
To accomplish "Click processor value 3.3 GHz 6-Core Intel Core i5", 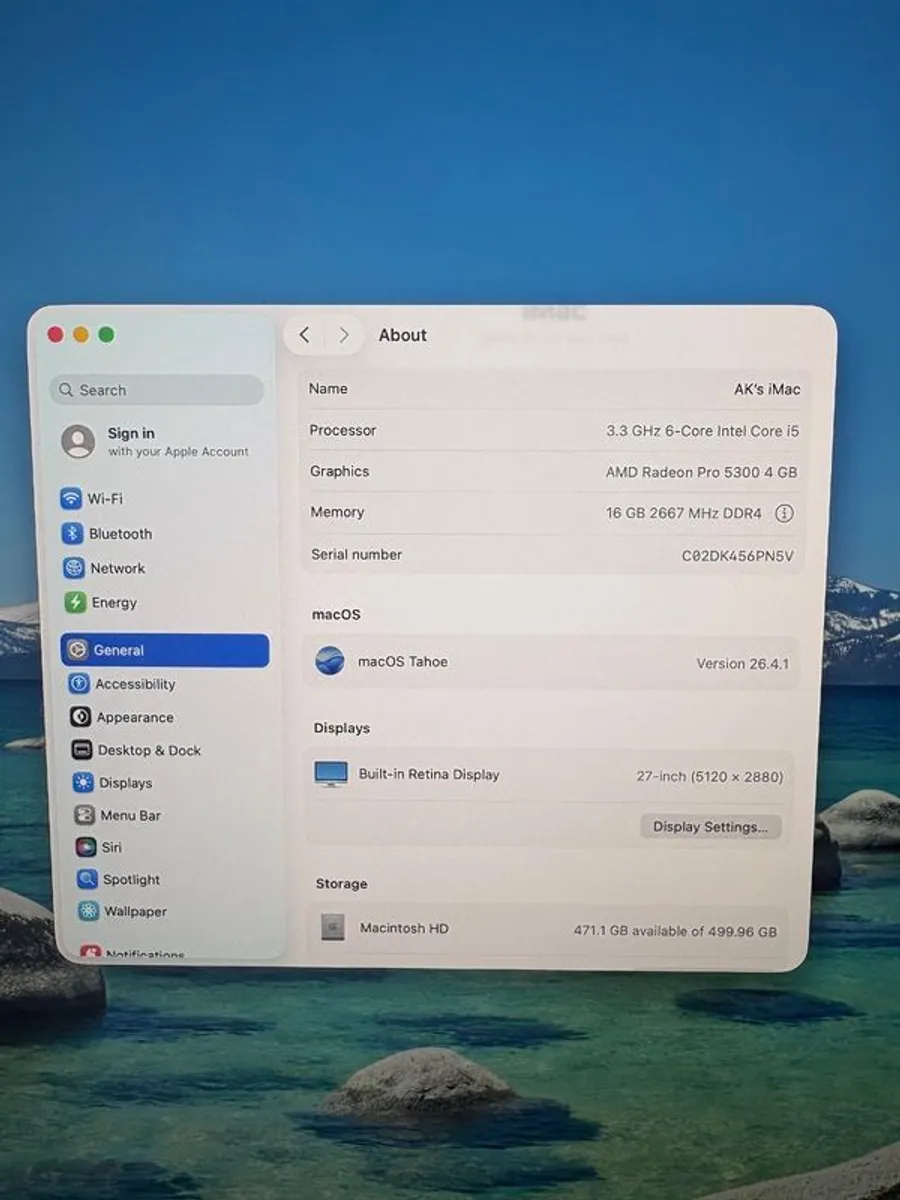I will point(702,431).
